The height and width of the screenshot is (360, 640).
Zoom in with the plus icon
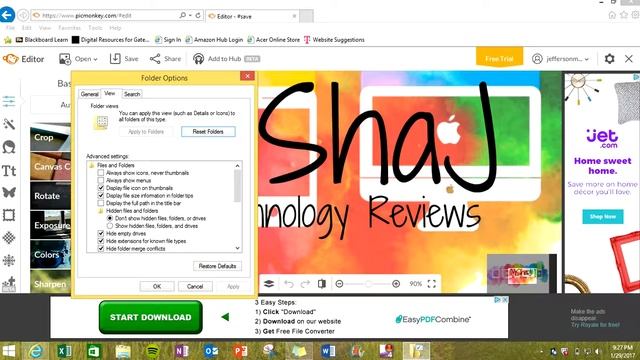[x=396, y=284]
